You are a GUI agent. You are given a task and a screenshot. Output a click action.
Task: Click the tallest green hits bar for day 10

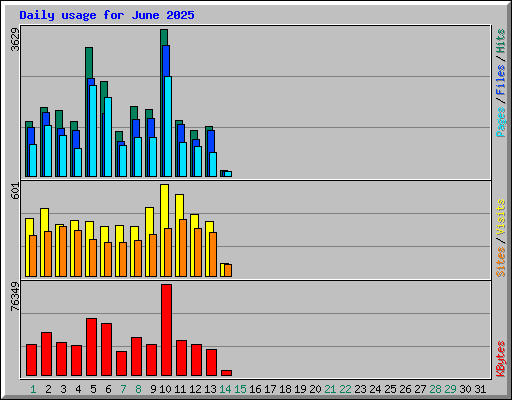tap(164, 37)
